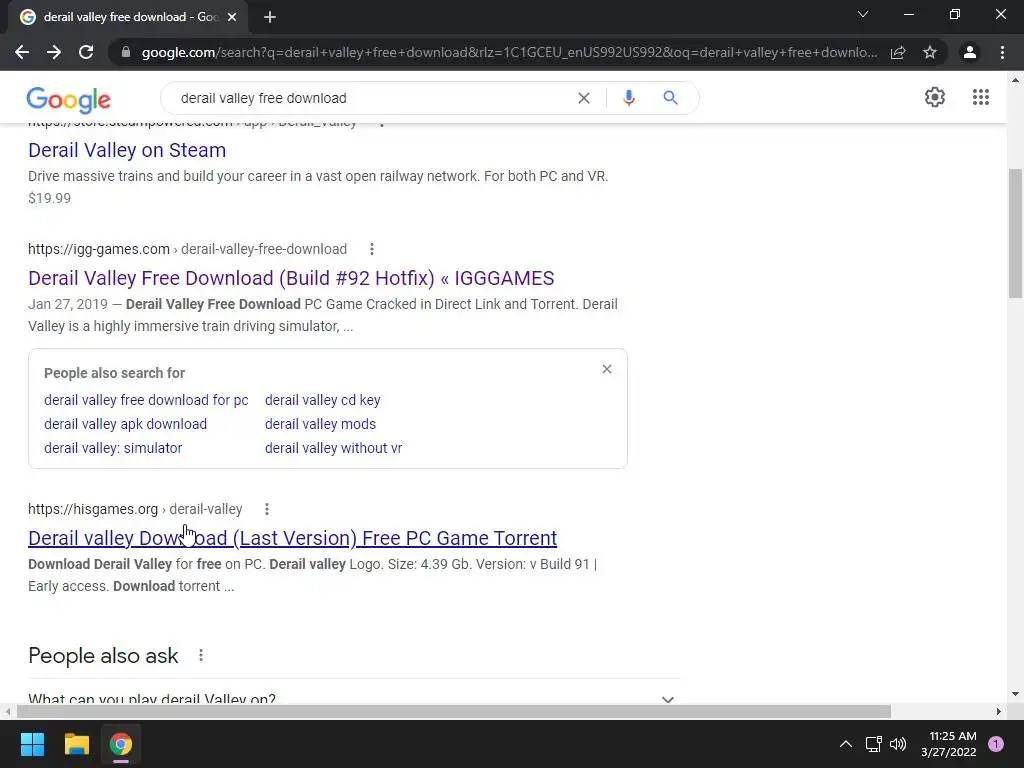Open the Google apps grid
Screen dimensions: 1024x768
(980, 97)
